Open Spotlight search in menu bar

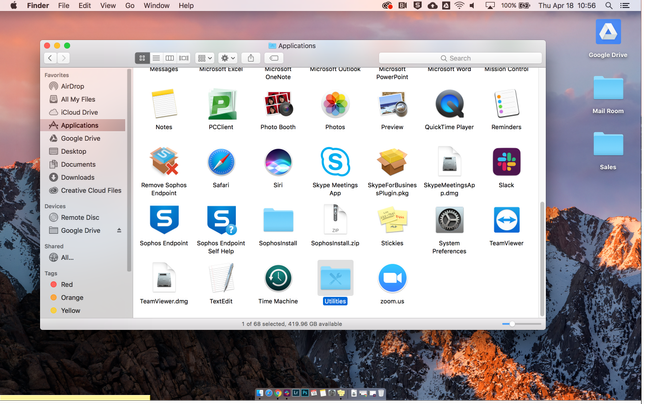pyautogui.click(x=609, y=5)
